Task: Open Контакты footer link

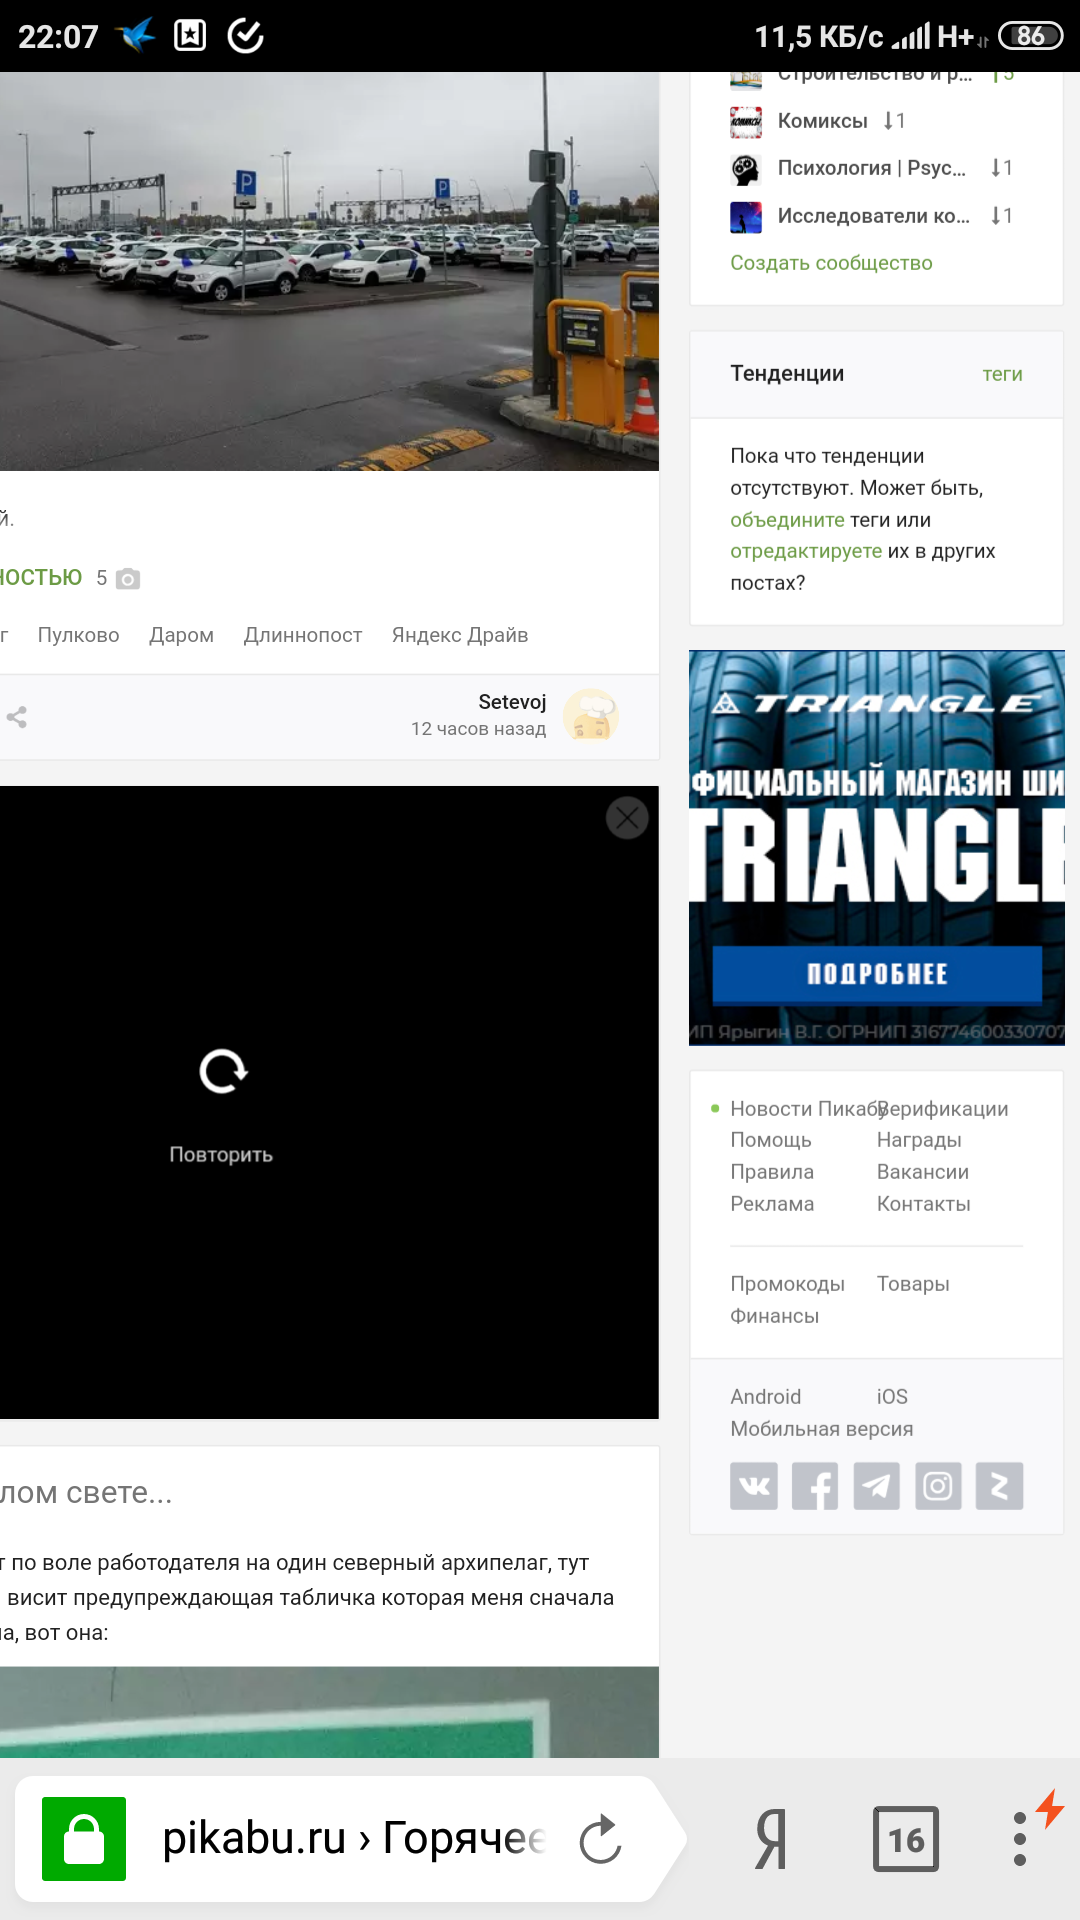Action: click(924, 1204)
